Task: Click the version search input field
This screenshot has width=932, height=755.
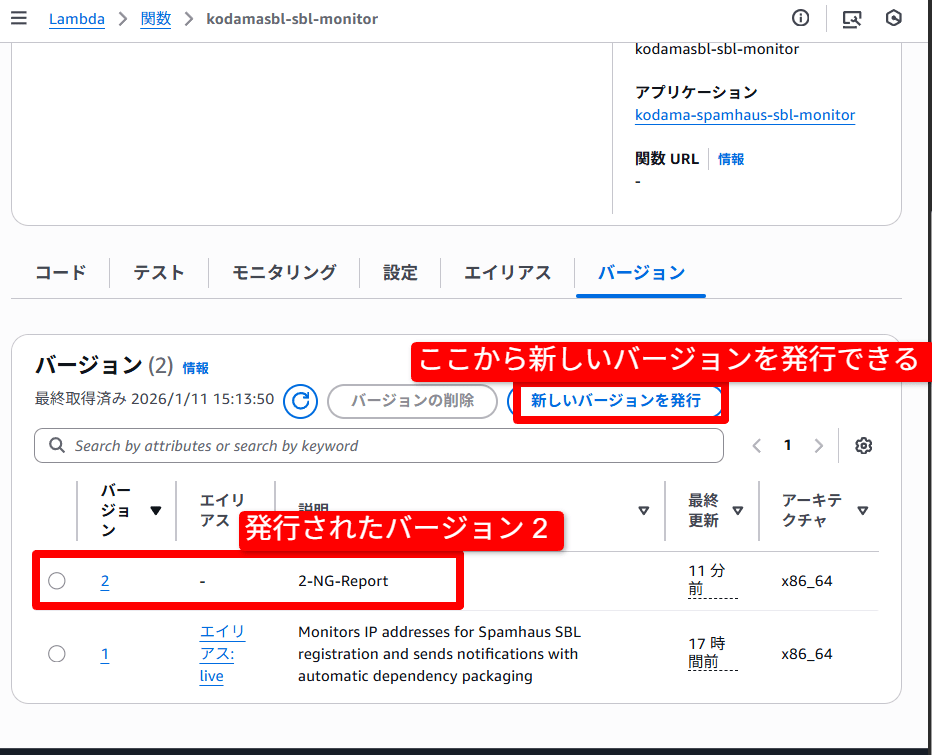Action: (380, 446)
